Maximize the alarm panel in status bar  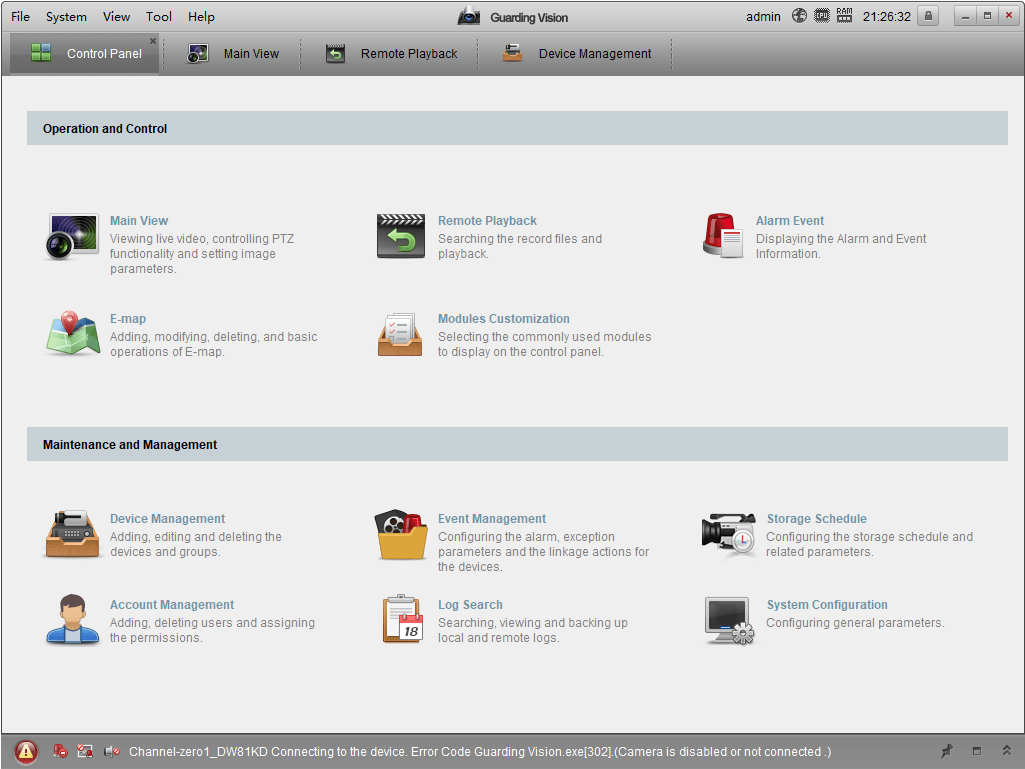tap(977, 751)
